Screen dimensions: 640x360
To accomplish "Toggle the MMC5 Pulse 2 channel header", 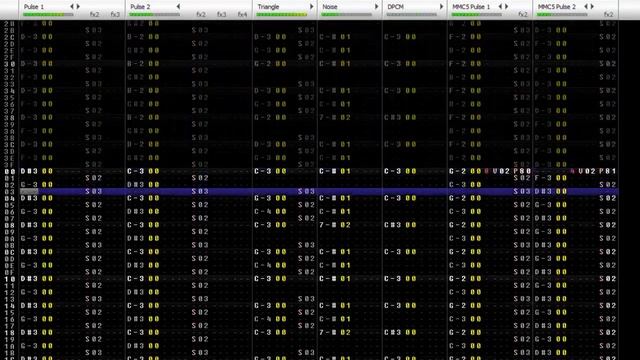I will pyautogui.click(x=557, y=7).
